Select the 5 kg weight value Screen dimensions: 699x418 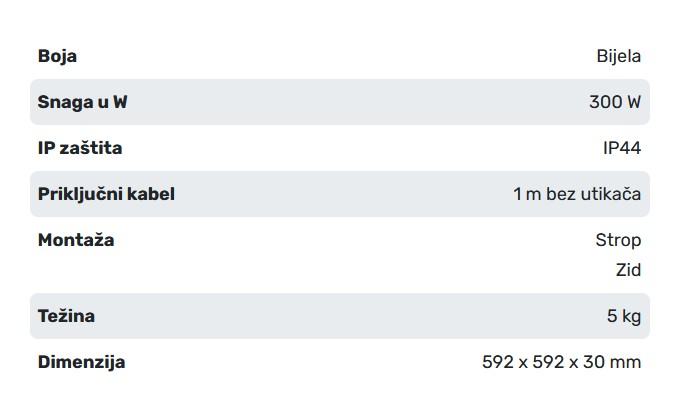point(623,316)
